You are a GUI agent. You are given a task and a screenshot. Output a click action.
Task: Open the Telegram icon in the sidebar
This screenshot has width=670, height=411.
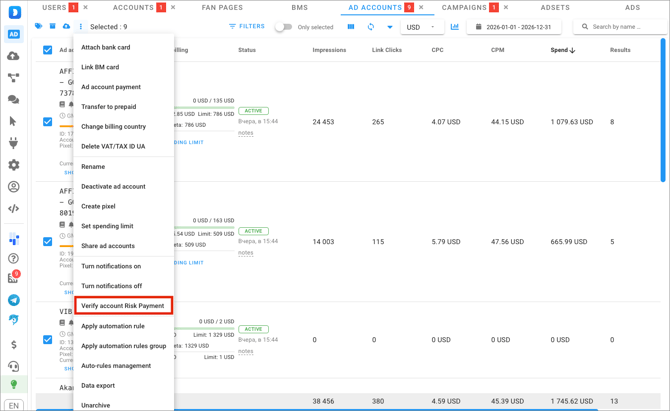click(x=13, y=300)
